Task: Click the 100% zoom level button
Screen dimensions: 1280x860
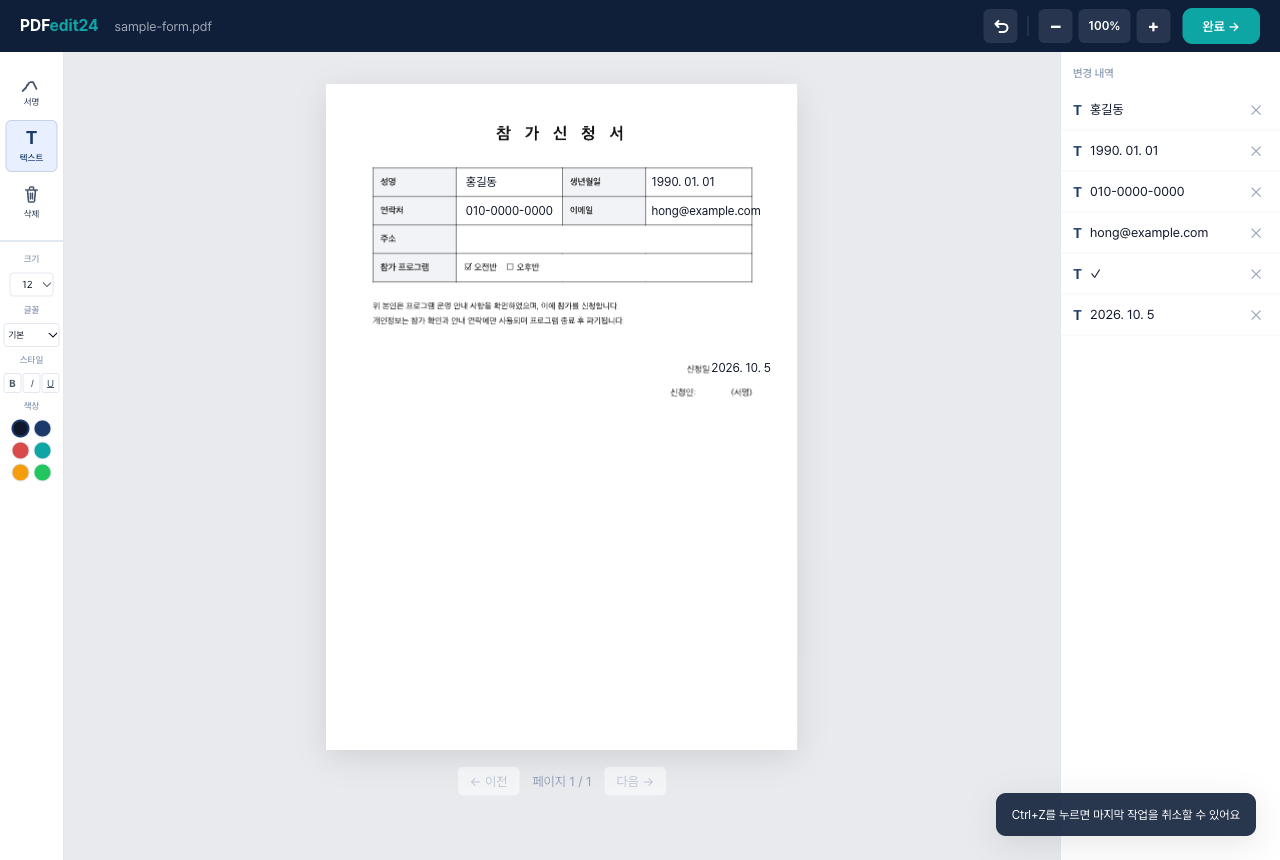Action: tap(1104, 26)
